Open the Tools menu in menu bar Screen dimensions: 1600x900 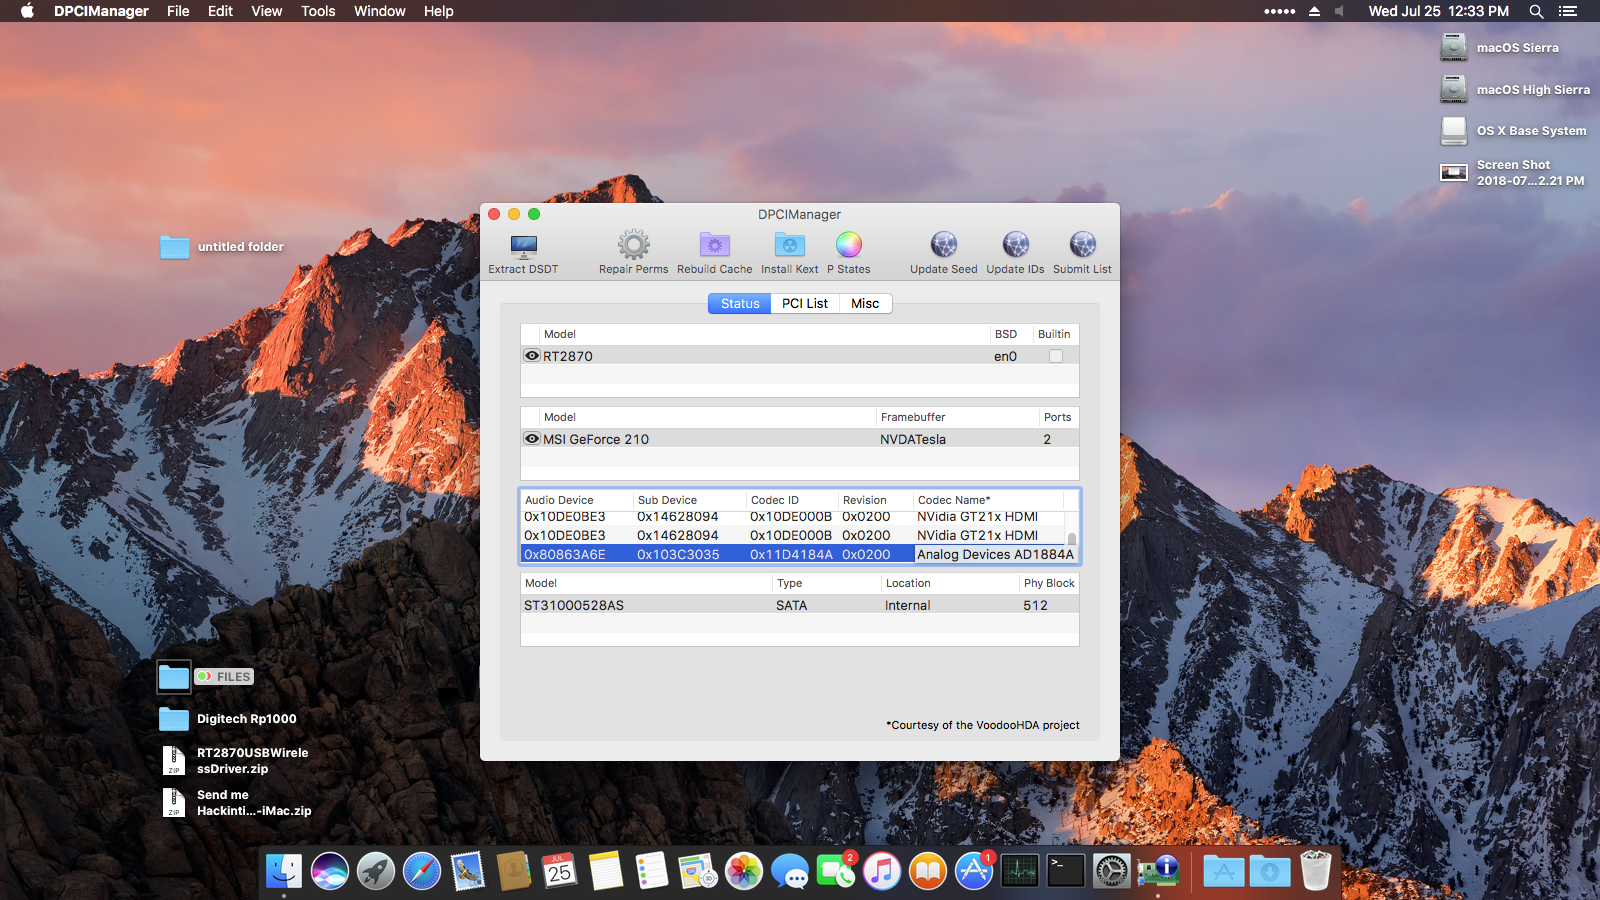(x=318, y=11)
